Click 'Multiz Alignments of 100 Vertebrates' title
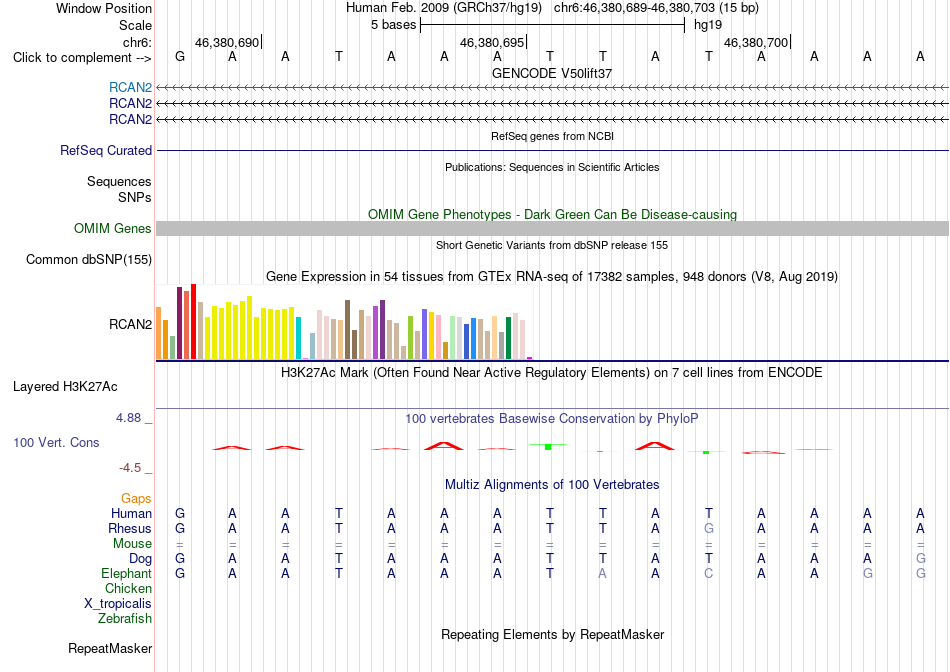The width and height of the screenshot is (950, 672). [552, 485]
